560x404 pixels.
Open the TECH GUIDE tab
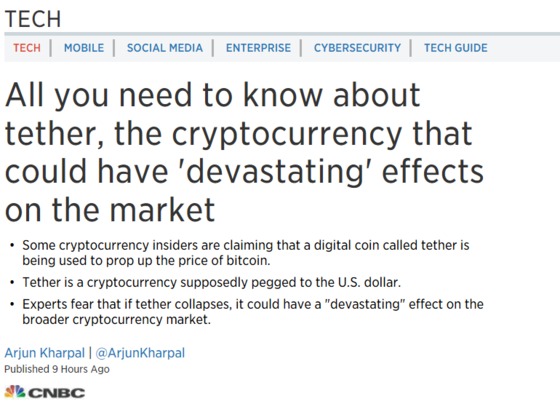[x=455, y=48]
